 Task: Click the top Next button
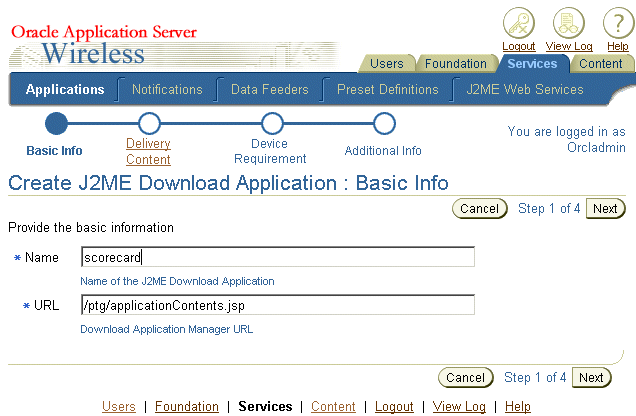coord(605,208)
